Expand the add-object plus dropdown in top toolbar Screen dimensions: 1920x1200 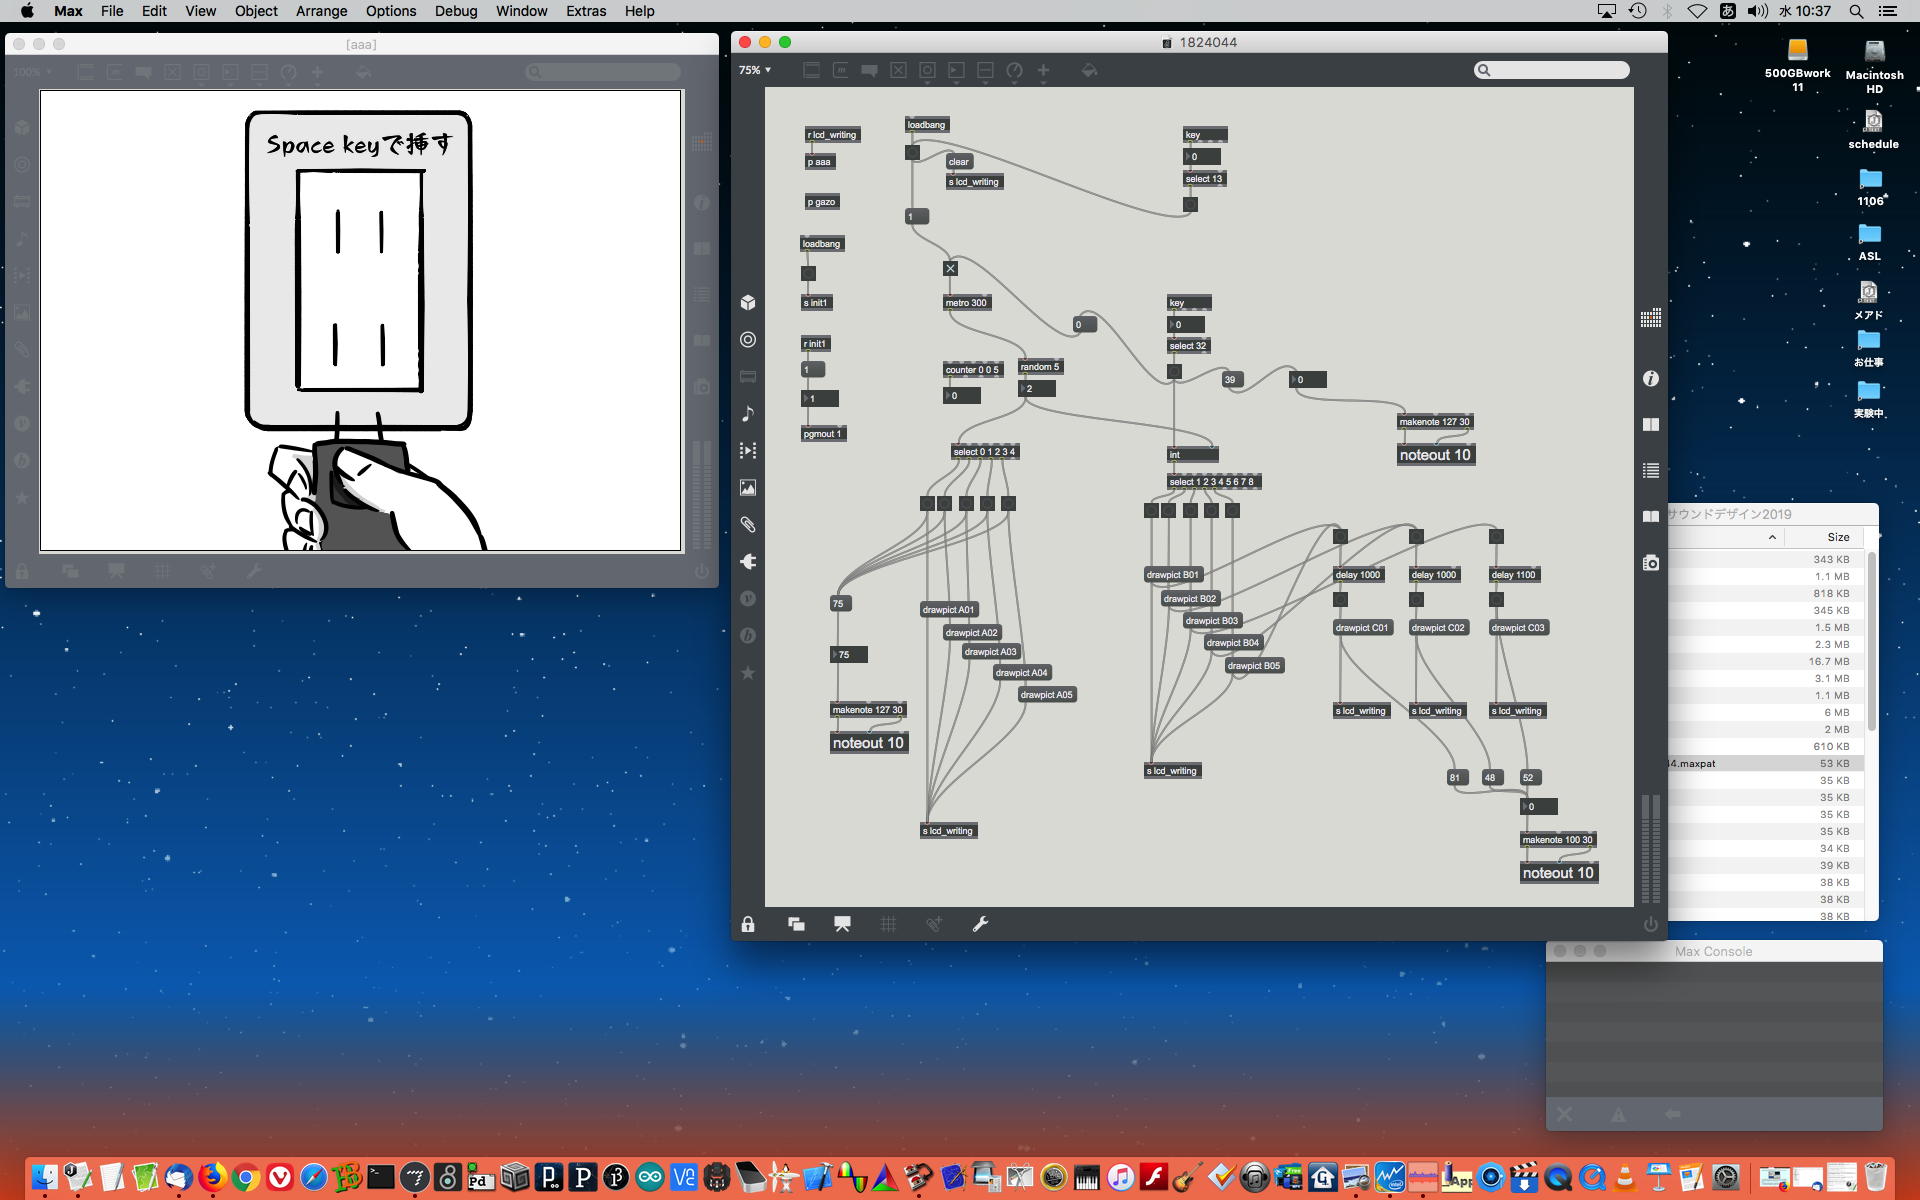coord(1043,70)
